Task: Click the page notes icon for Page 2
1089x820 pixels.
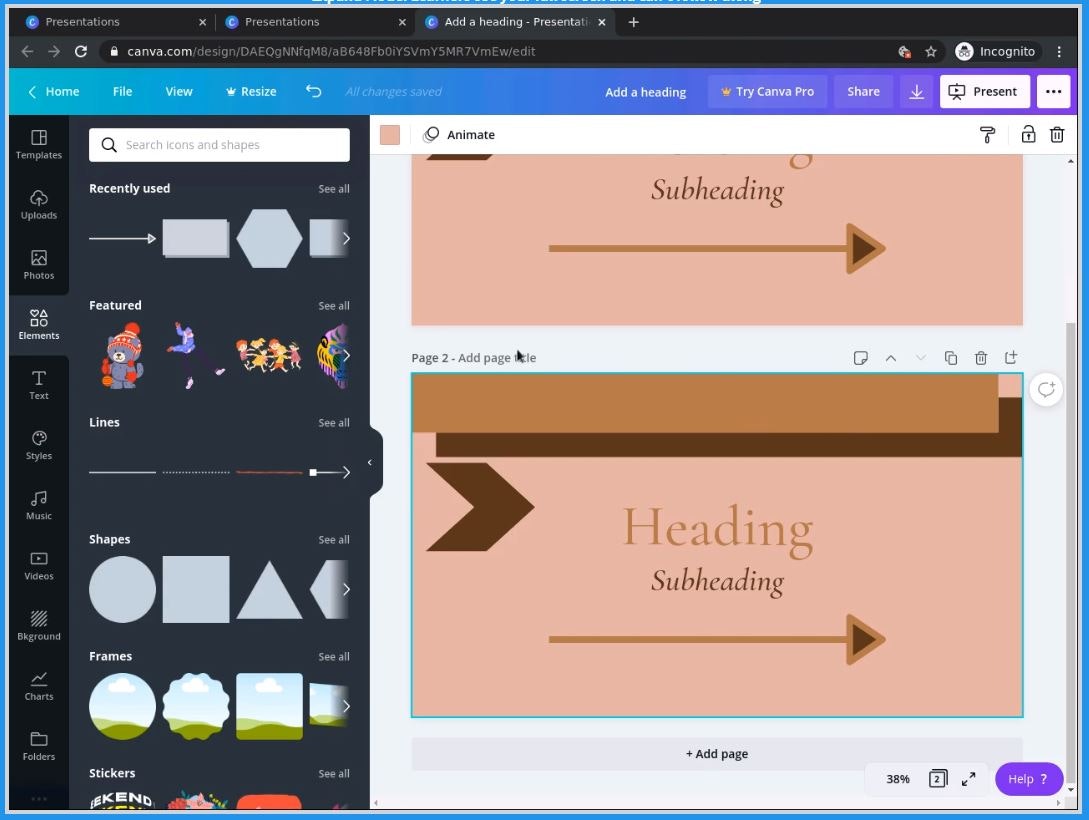Action: click(x=861, y=358)
